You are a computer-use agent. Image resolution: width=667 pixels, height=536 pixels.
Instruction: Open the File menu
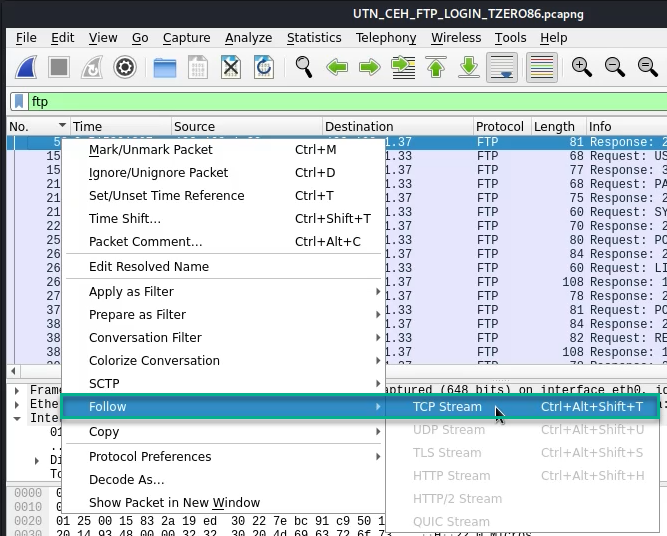tap(26, 38)
